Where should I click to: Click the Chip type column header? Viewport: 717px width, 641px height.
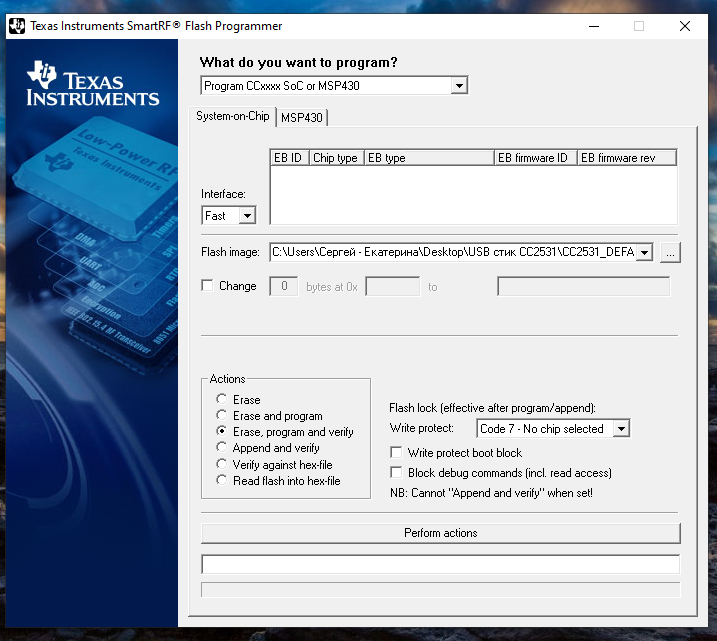[337, 158]
